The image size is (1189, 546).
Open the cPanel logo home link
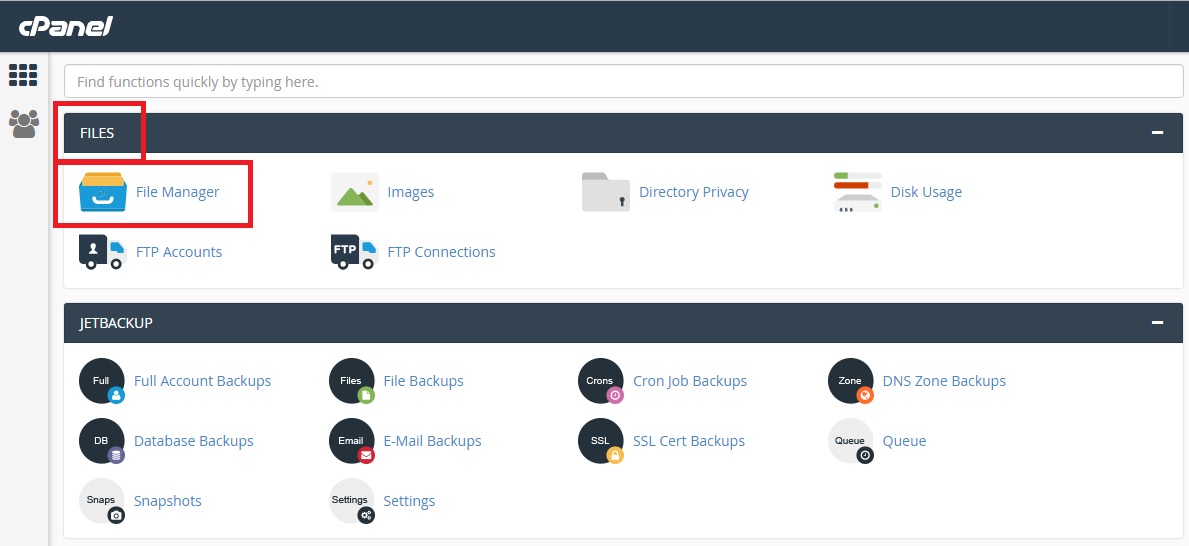point(65,27)
